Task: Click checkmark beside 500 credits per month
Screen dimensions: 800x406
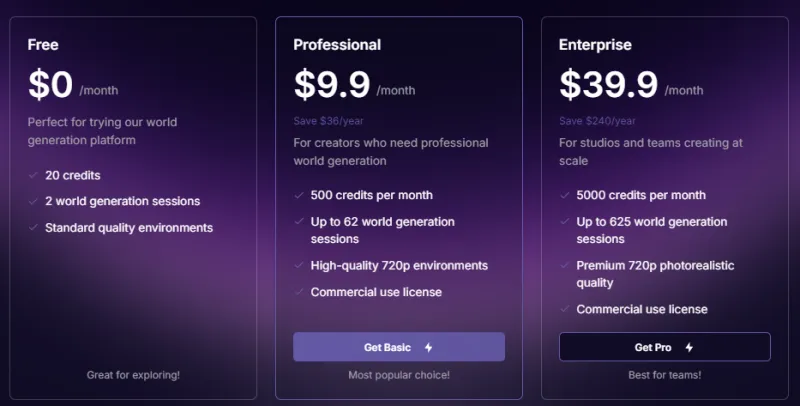Action: coord(299,195)
